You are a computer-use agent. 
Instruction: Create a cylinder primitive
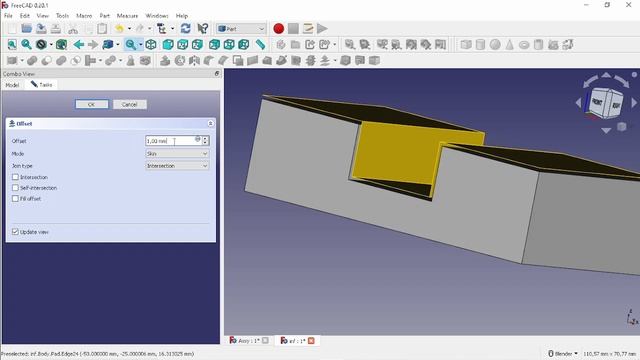[x=480, y=44]
